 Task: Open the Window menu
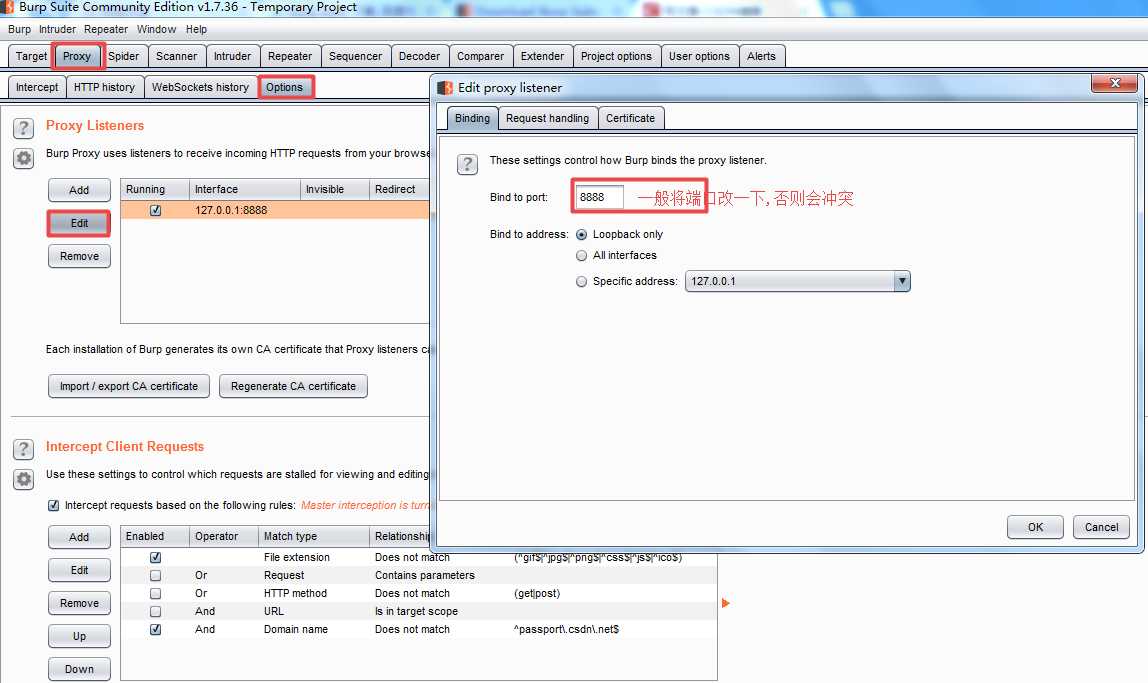[157, 29]
